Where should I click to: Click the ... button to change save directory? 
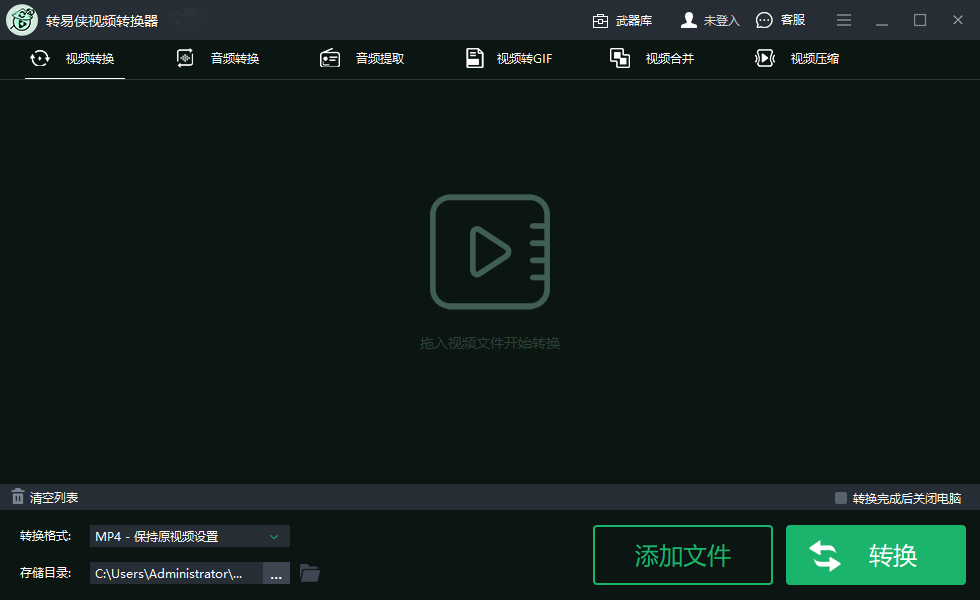tap(275, 573)
